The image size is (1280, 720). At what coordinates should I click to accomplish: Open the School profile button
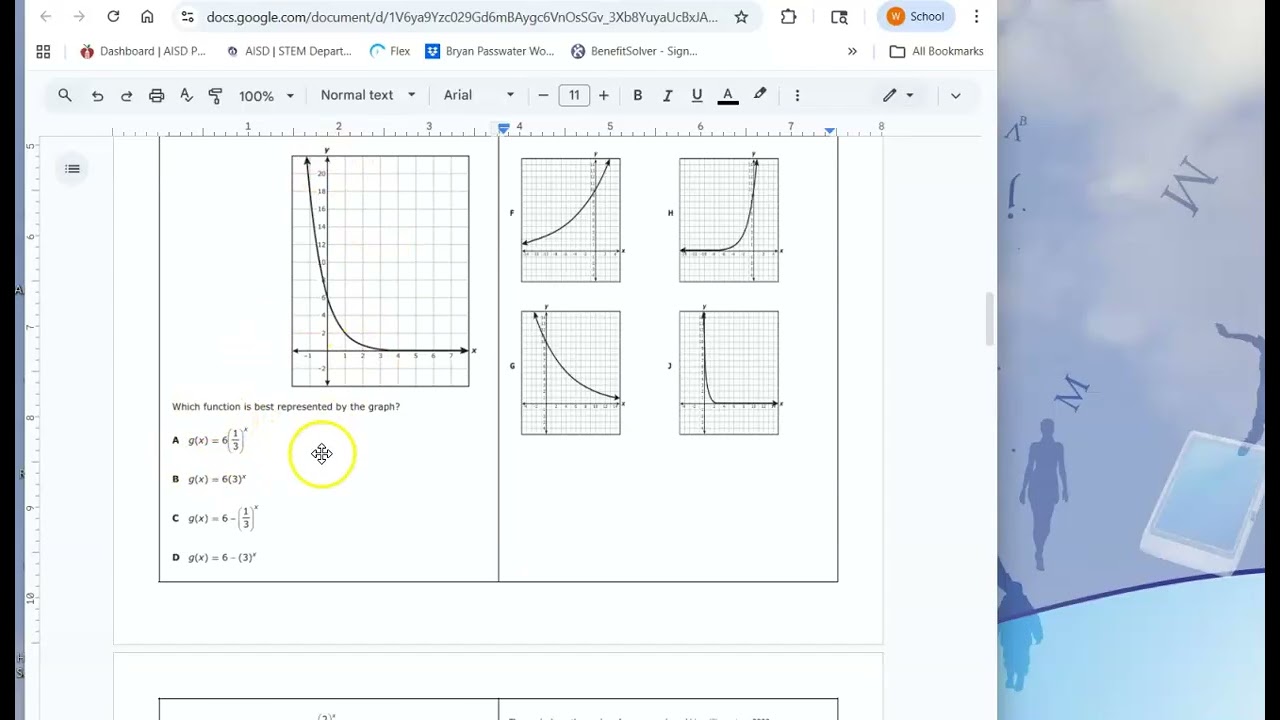915,17
